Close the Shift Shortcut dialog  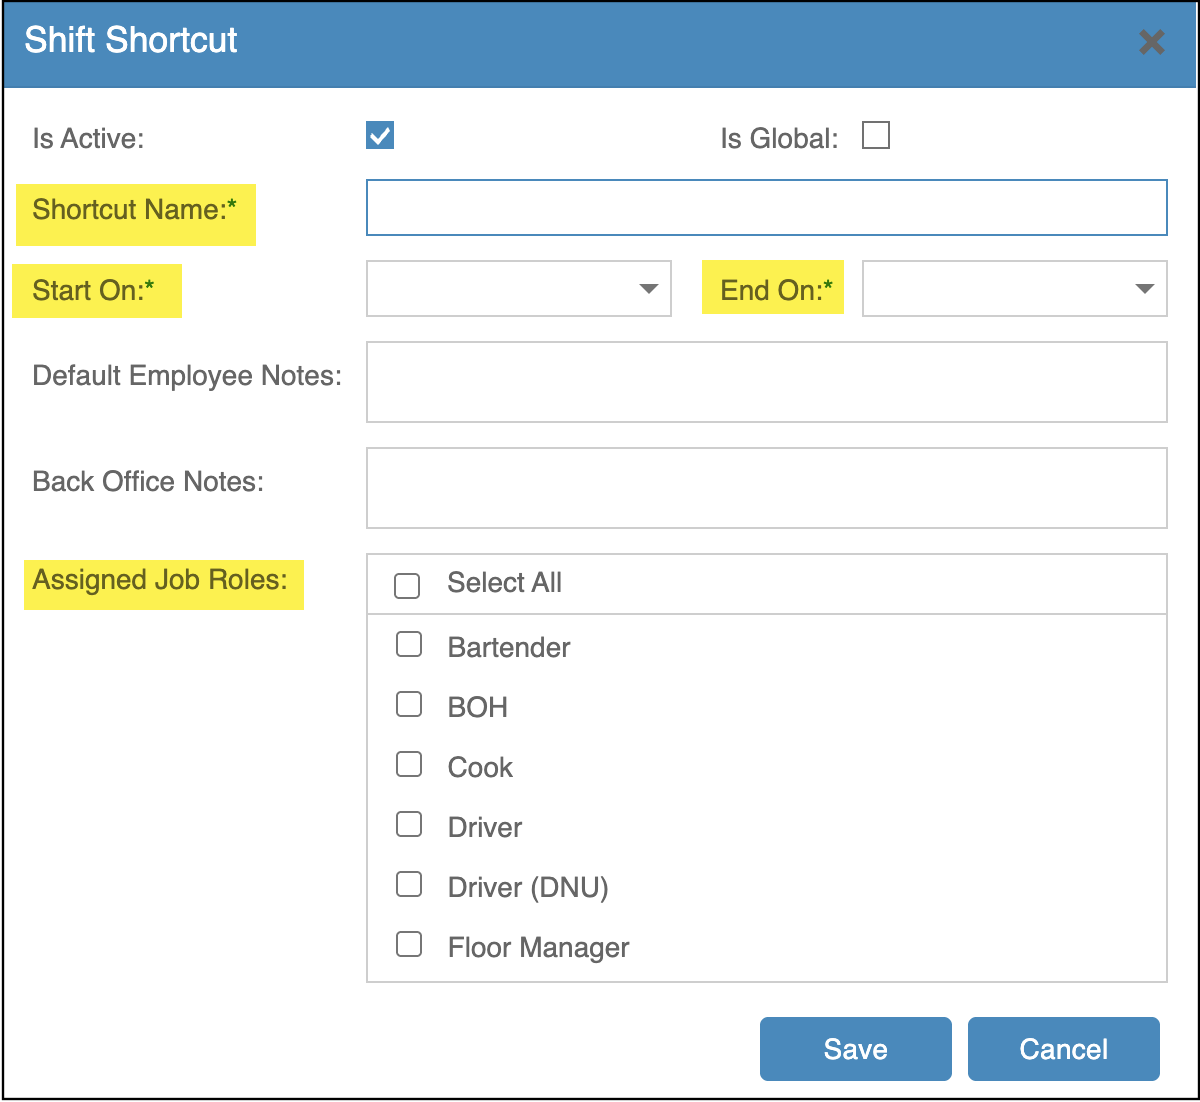[1152, 42]
